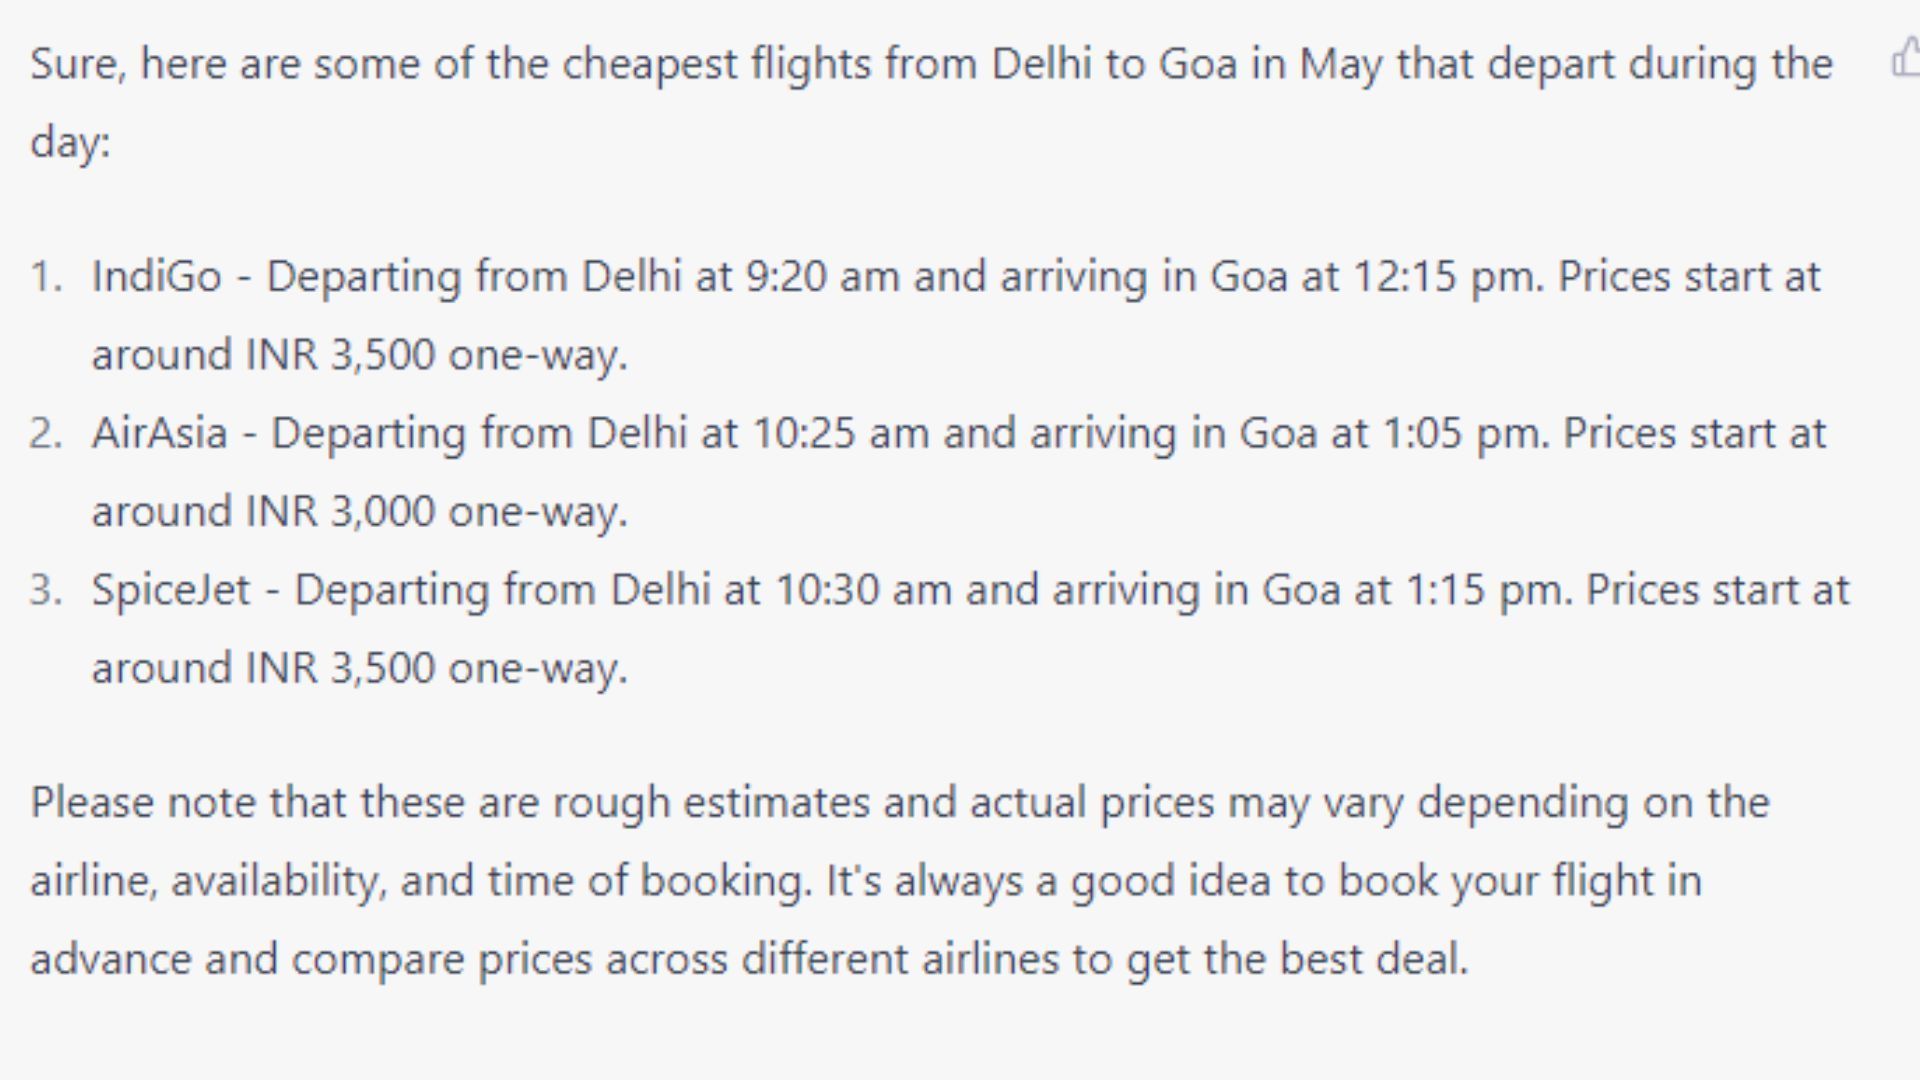Click the 10:25 am departure time
Image resolution: width=1920 pixels, height=1080 pixels.
click(x=841, y=434)
